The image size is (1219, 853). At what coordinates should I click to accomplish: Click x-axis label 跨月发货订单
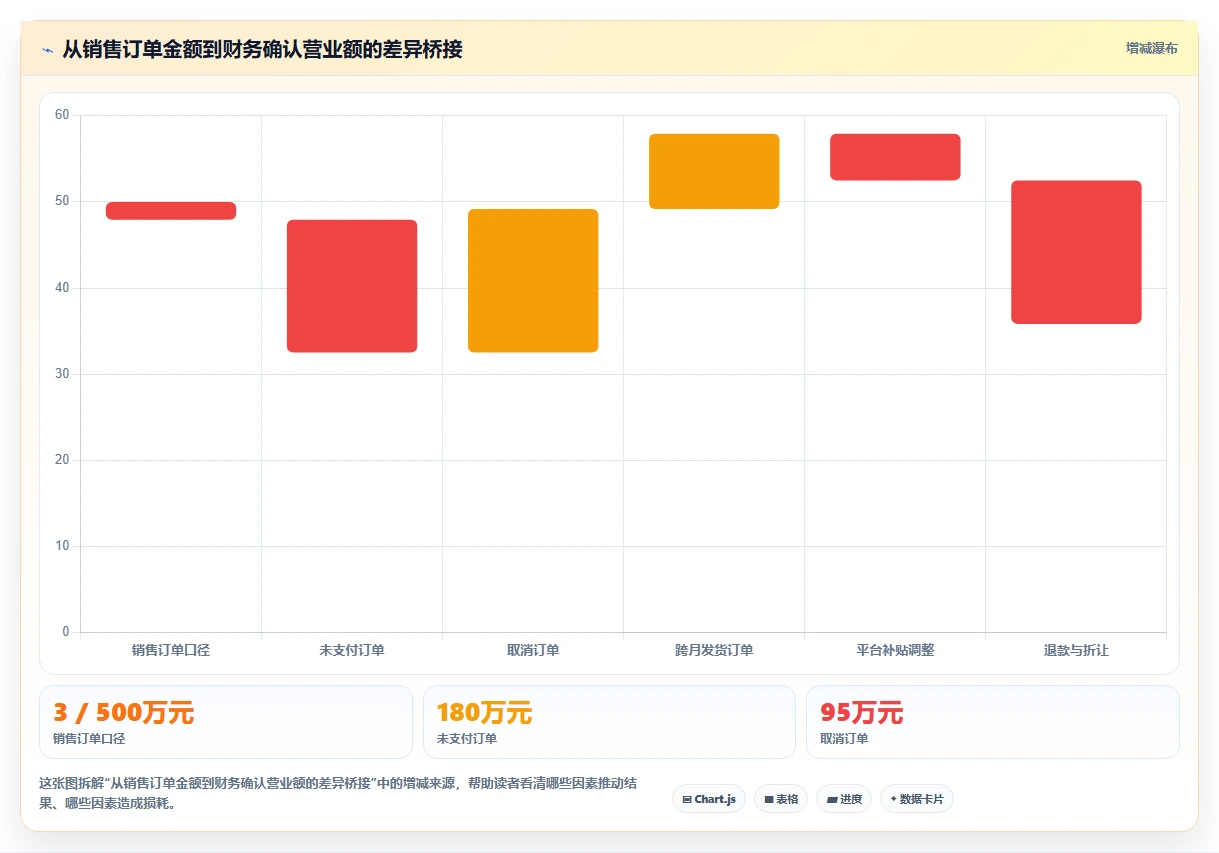[x=714, y=650]
